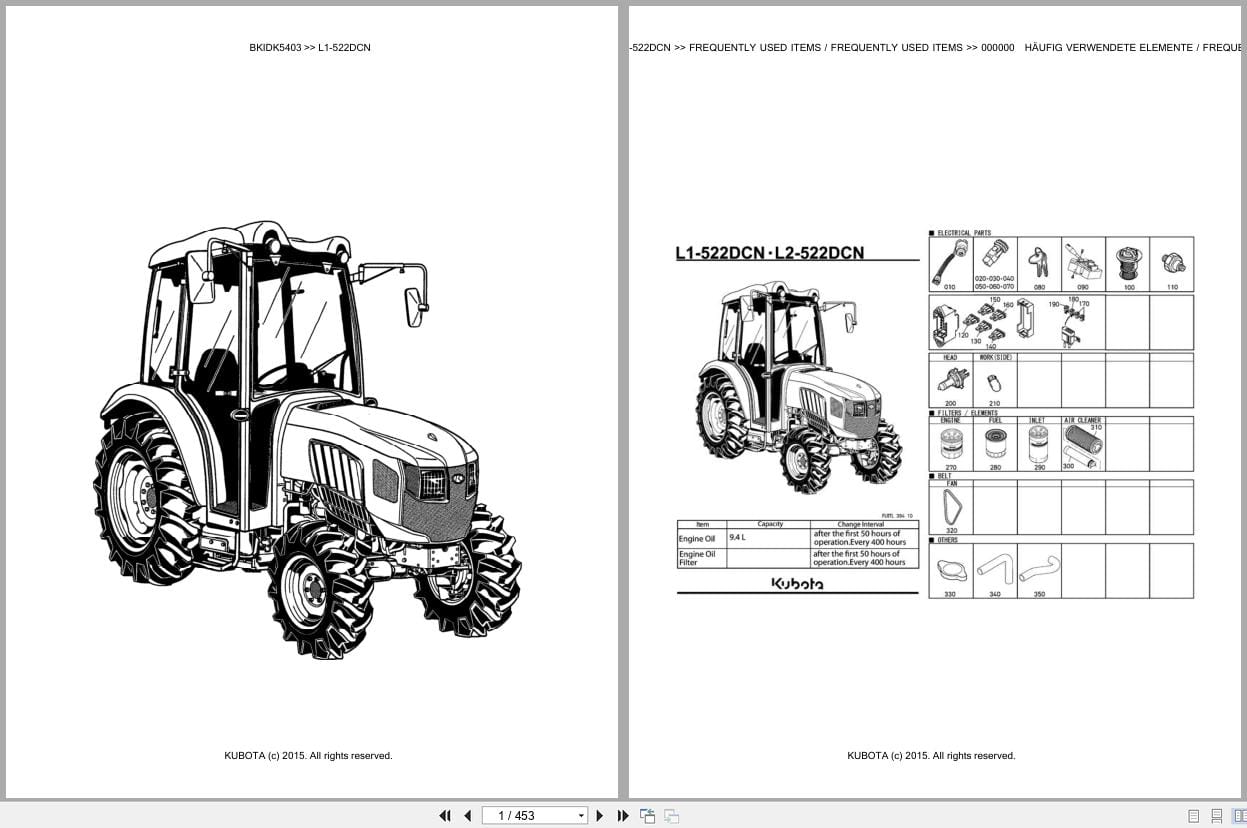1247x828 pixels.
Task: Click cap part 330 in Others
Action: [950, 571]
